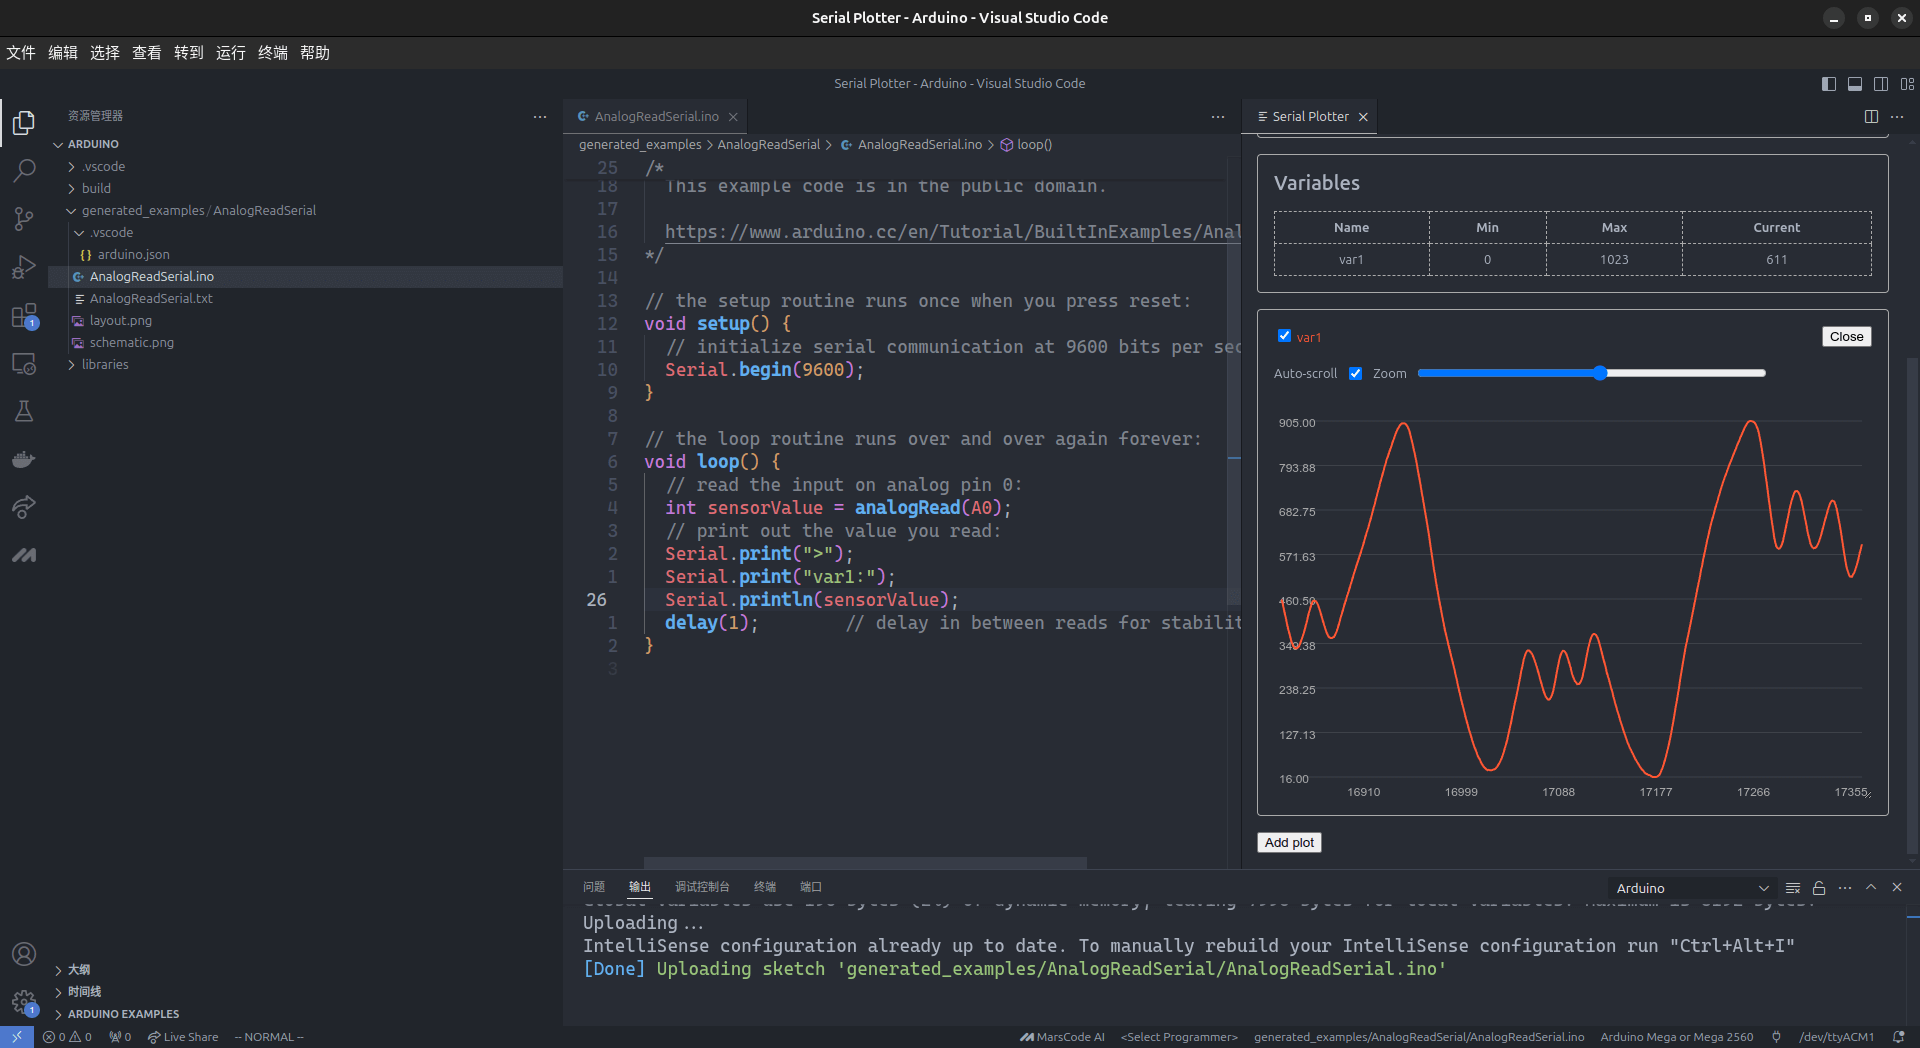Click Arduino Mega or Mega 2560 board selector
The height and width of the screenshot is (1048, 1920).
point(1677,1037)
